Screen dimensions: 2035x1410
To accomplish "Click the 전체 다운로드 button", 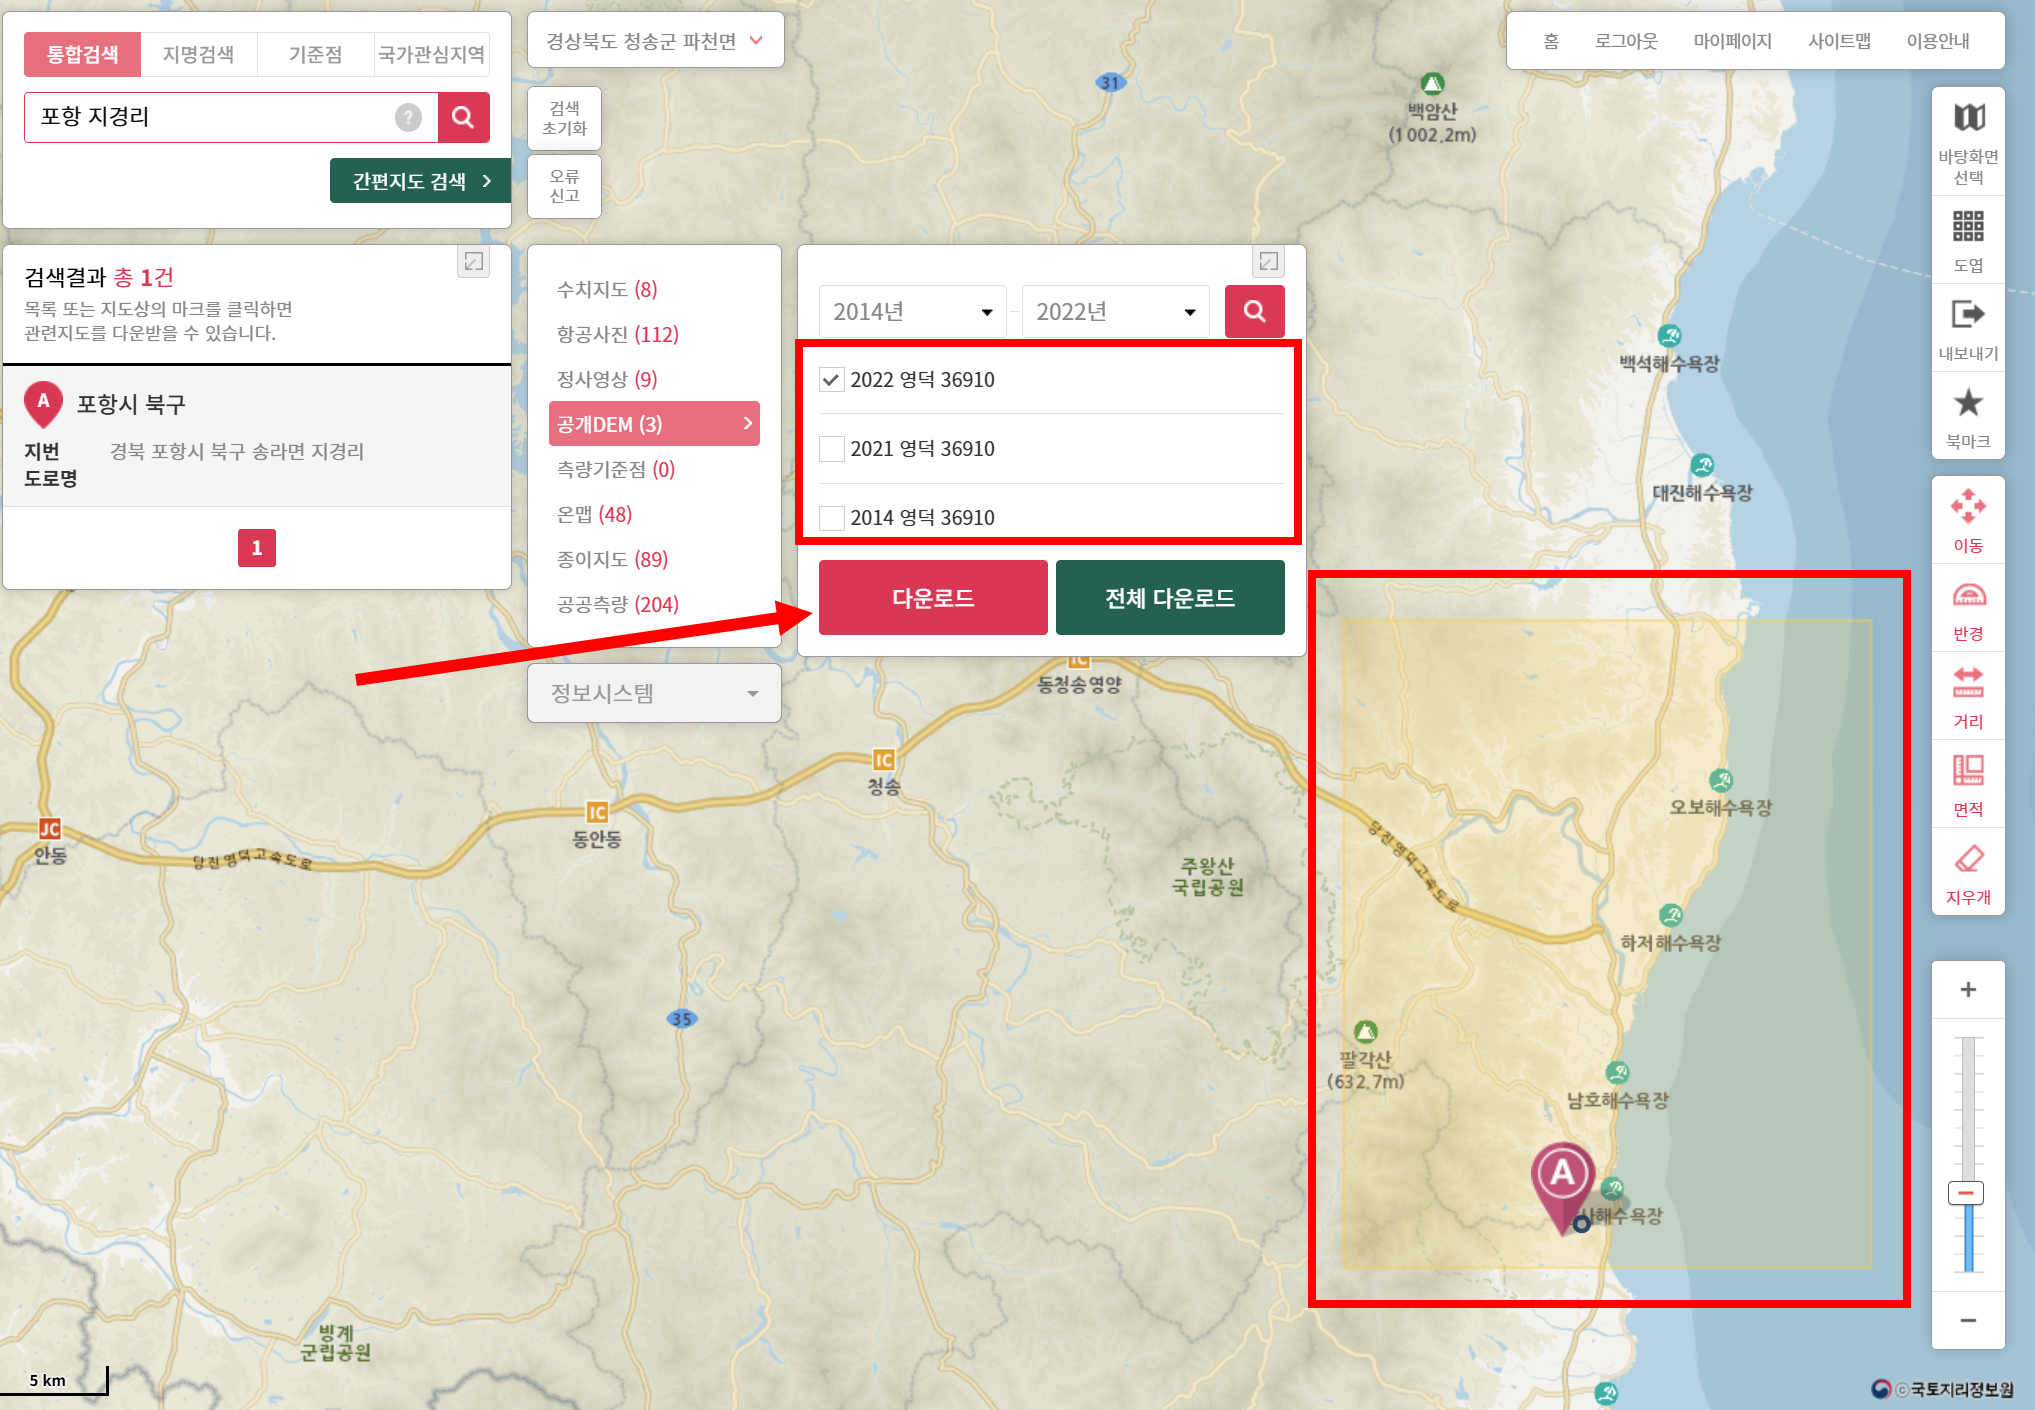I will click(1169, 598).
